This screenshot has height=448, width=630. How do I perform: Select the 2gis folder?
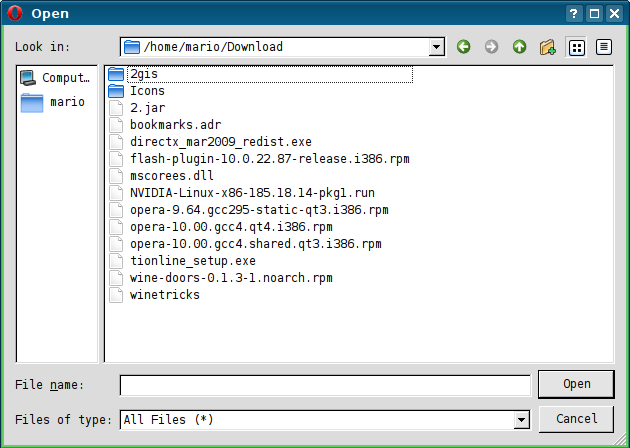pyautogui.click(x=260, y=74)
